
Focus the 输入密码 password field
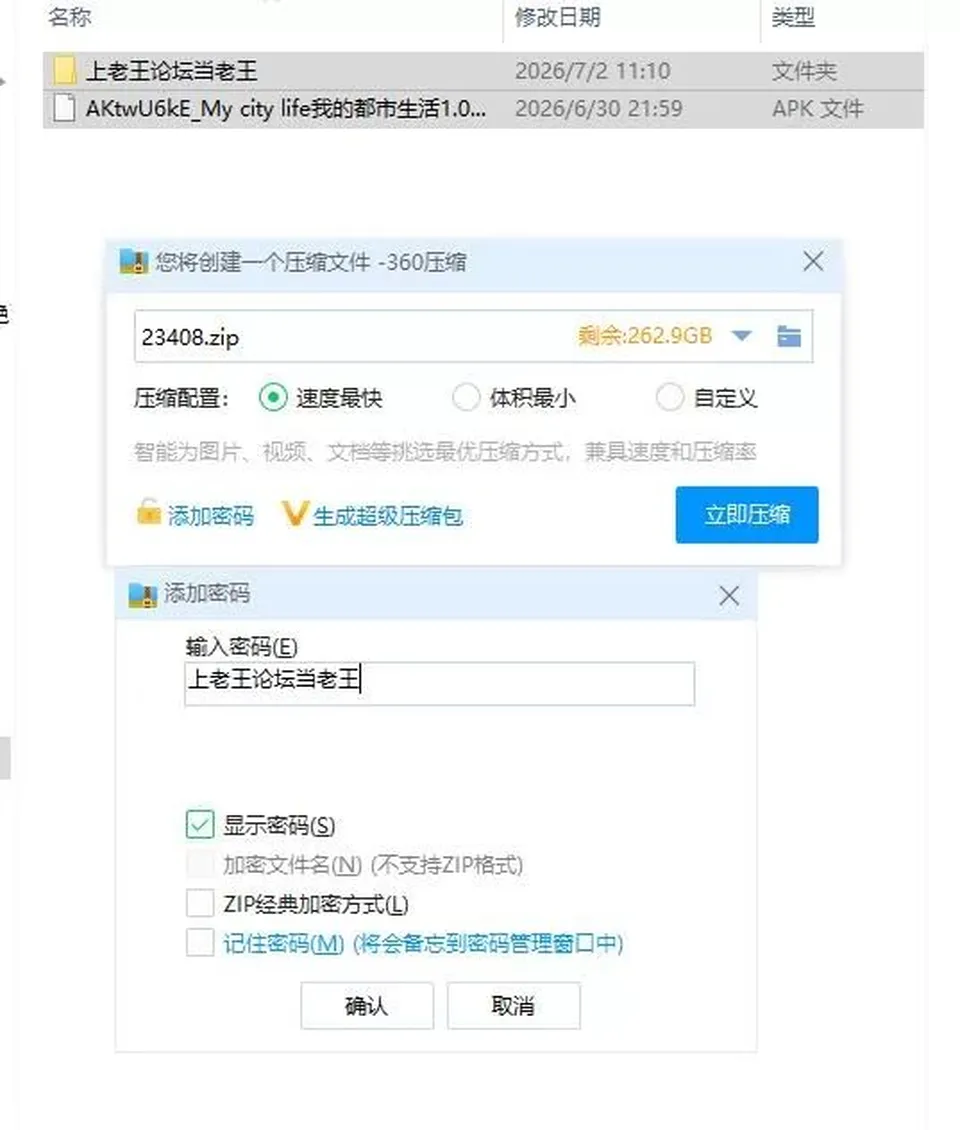point(440,683)
